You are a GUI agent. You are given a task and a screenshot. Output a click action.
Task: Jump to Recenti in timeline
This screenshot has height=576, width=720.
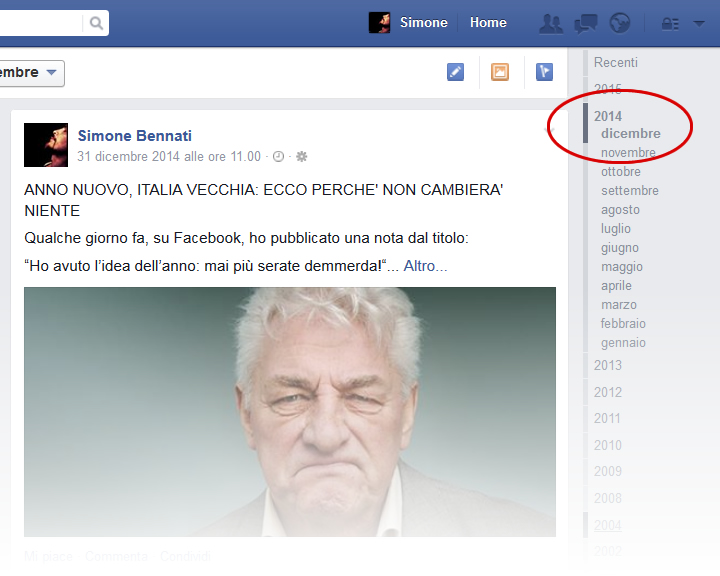615,62
